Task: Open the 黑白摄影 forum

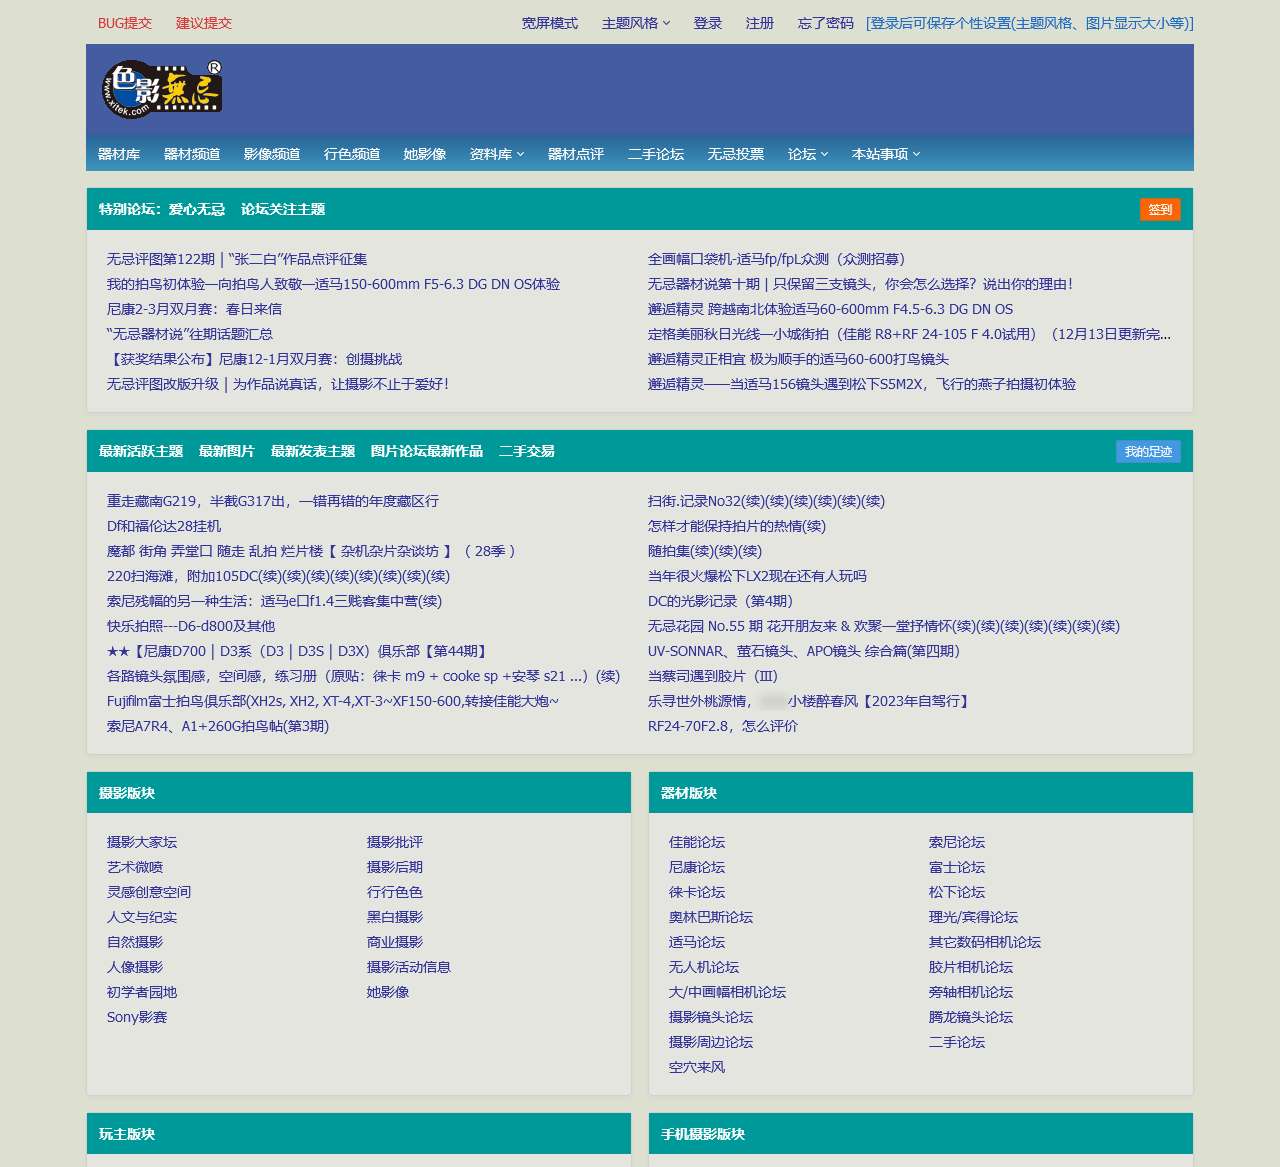Action: click(x=395, y=917)
